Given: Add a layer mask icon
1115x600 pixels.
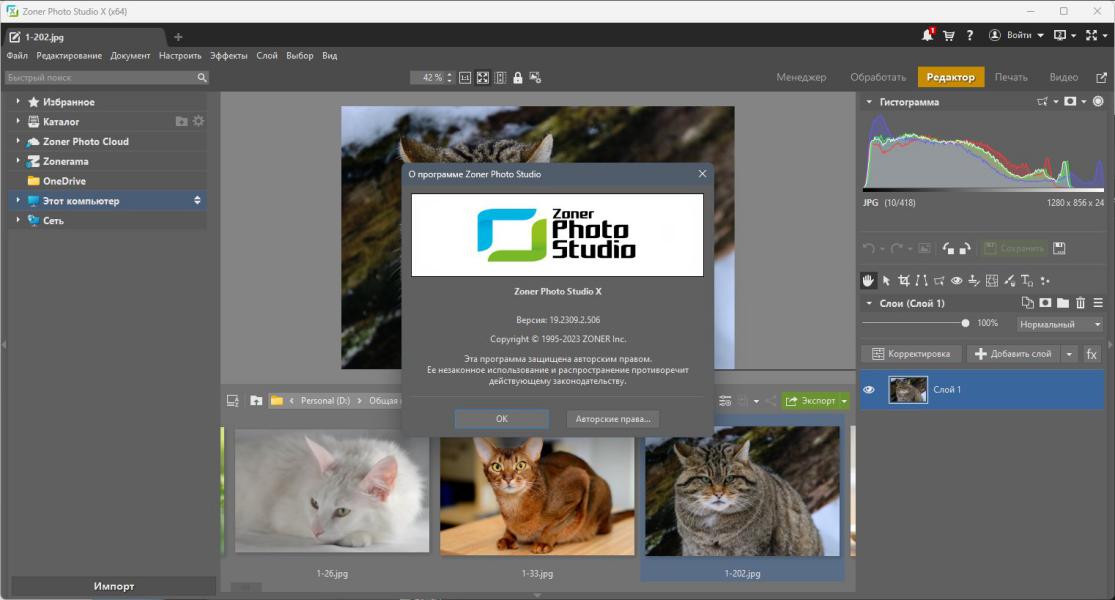Looking at the screenshot, I should 1045,303.
